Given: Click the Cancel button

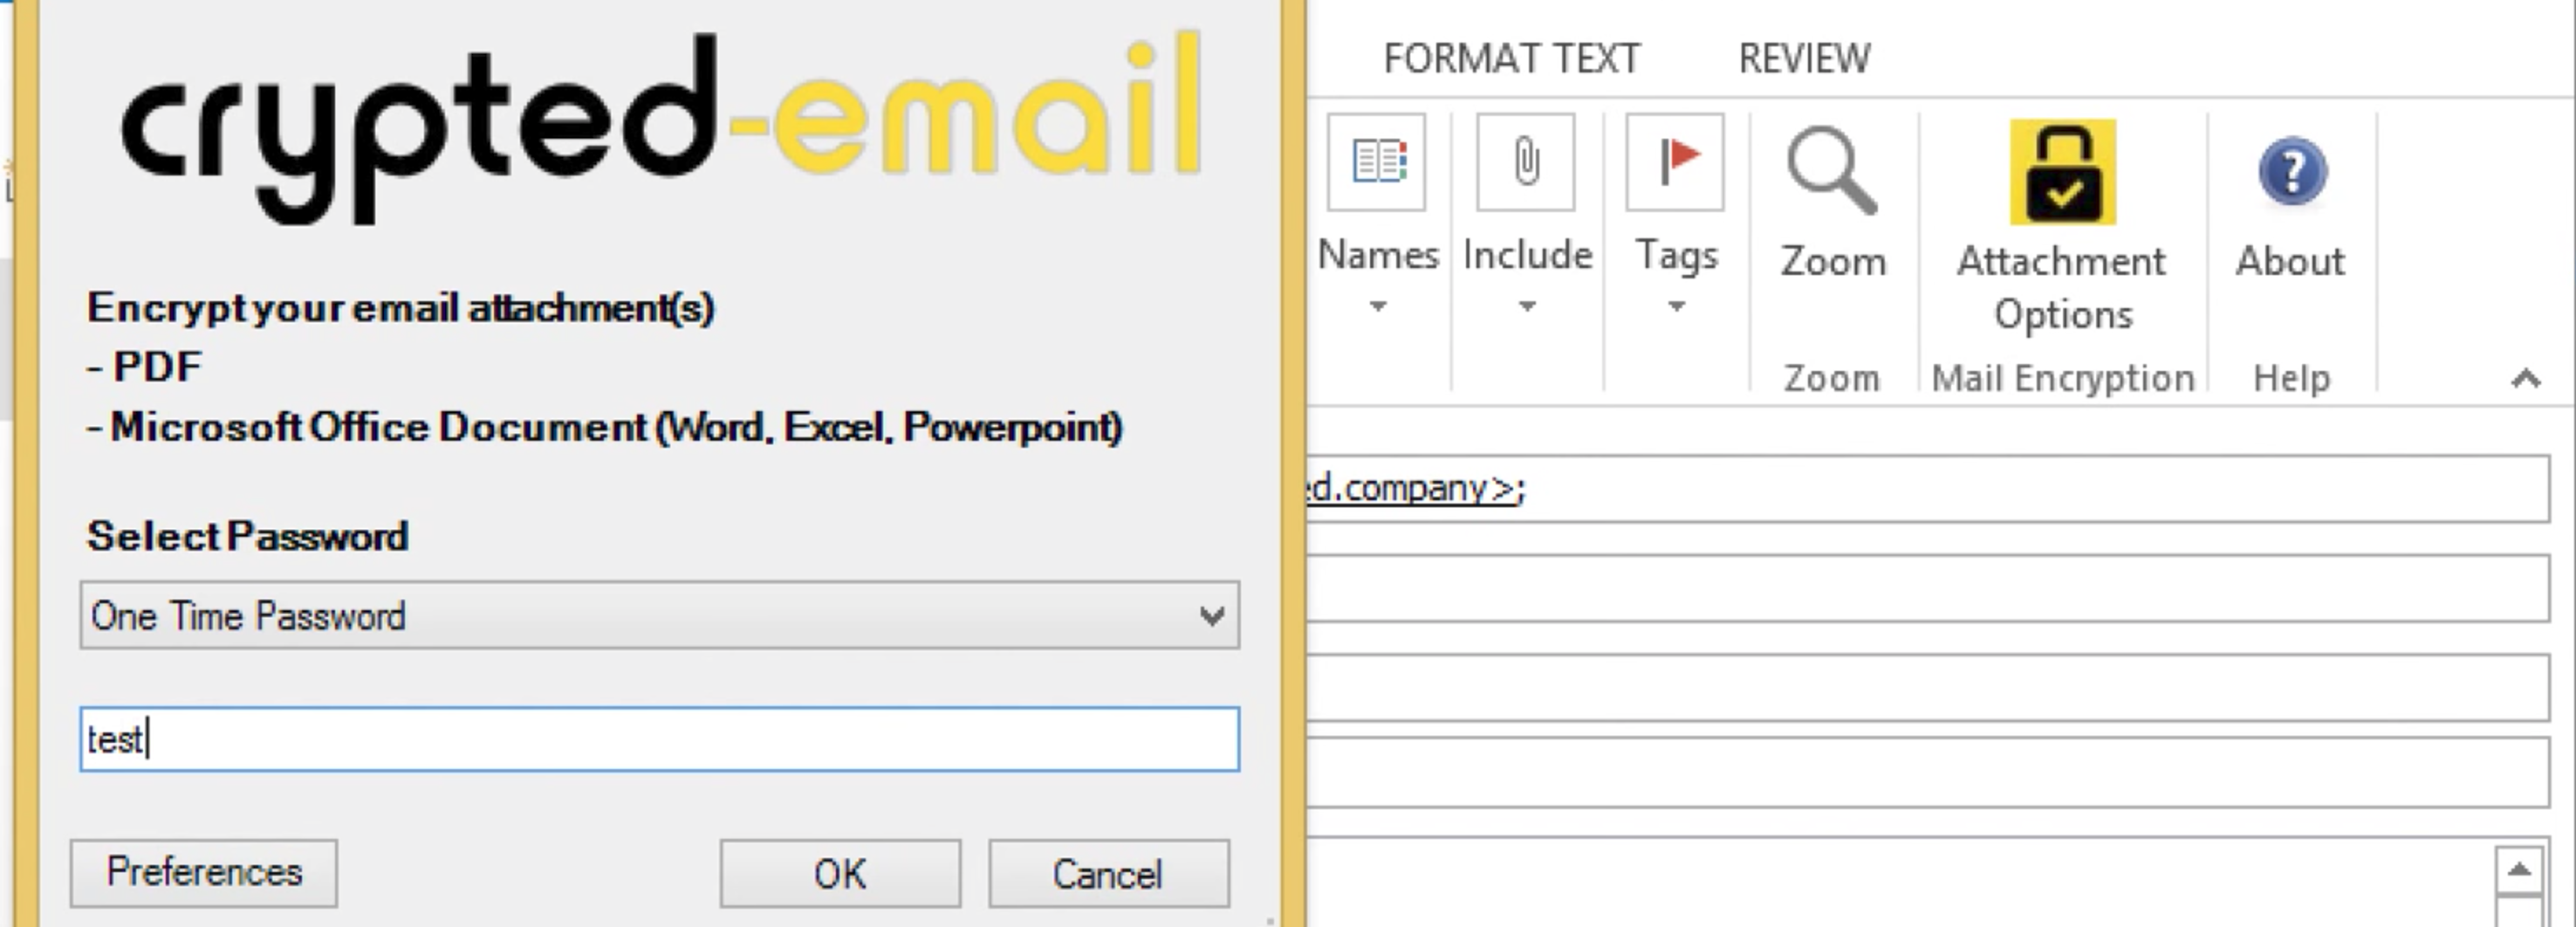Looking at the screenshot, I should [x=1109, y=873].
